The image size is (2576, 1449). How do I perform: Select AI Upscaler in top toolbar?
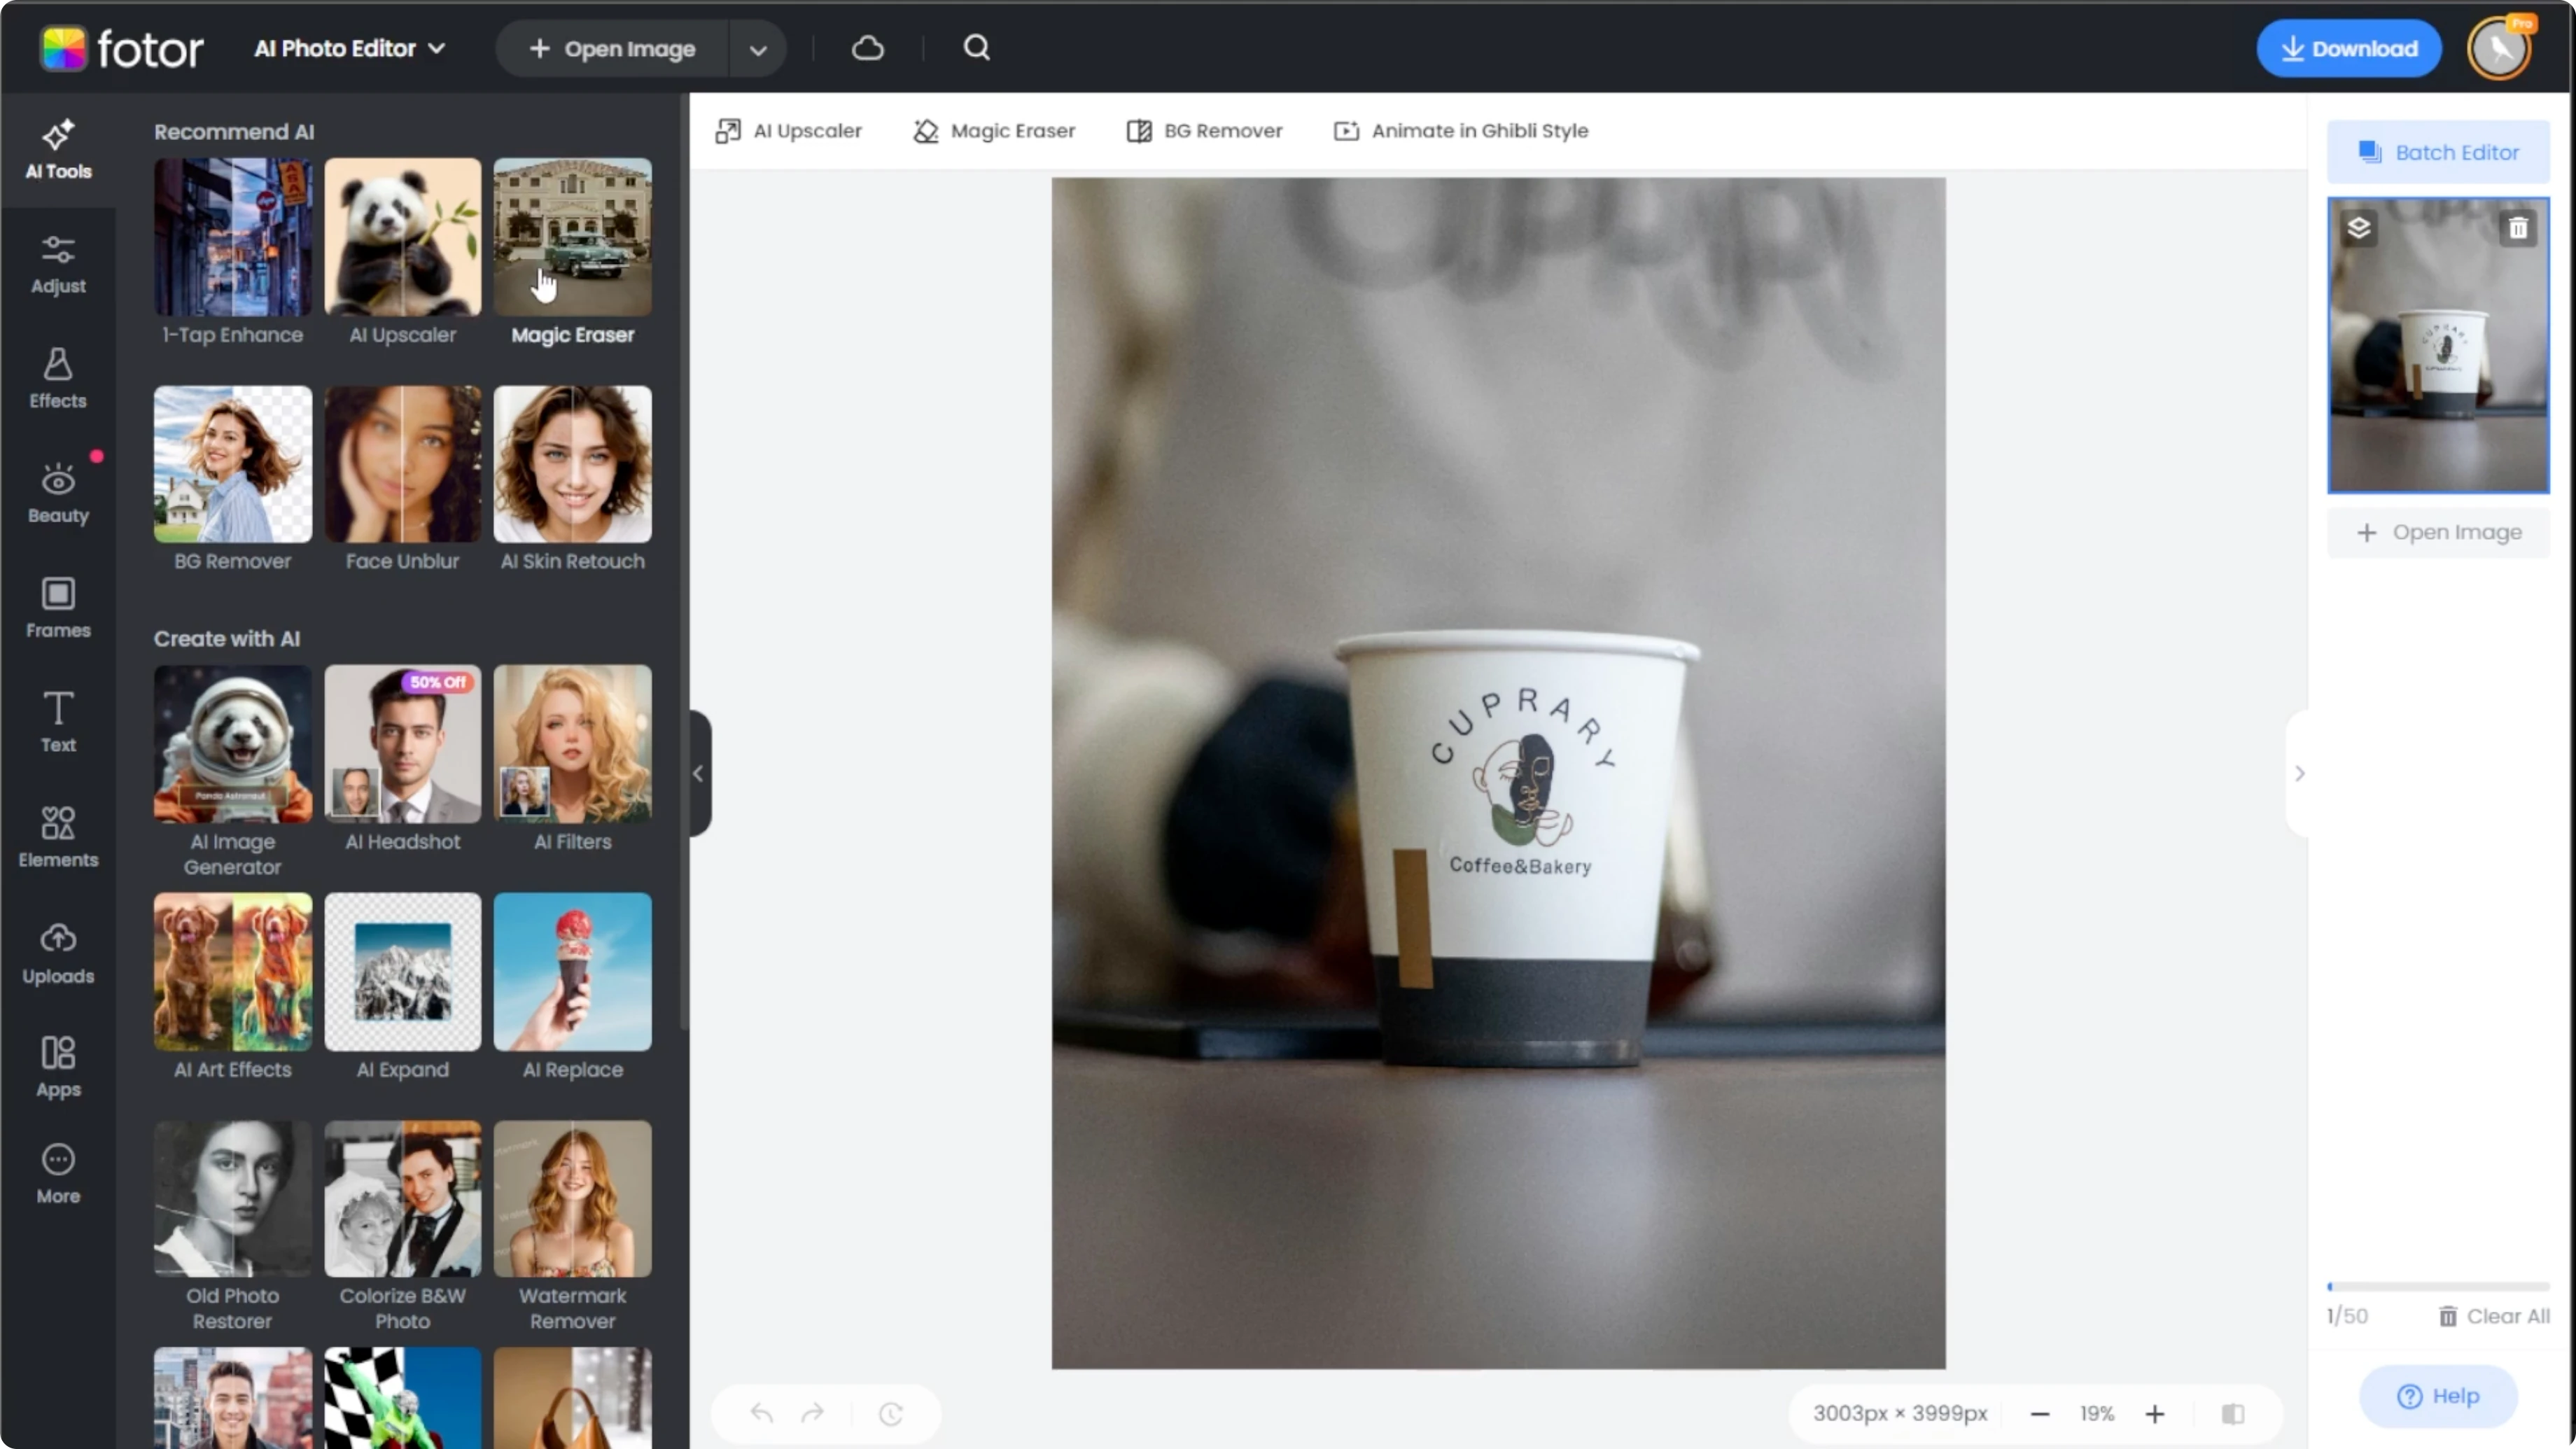tap(789, 131)
